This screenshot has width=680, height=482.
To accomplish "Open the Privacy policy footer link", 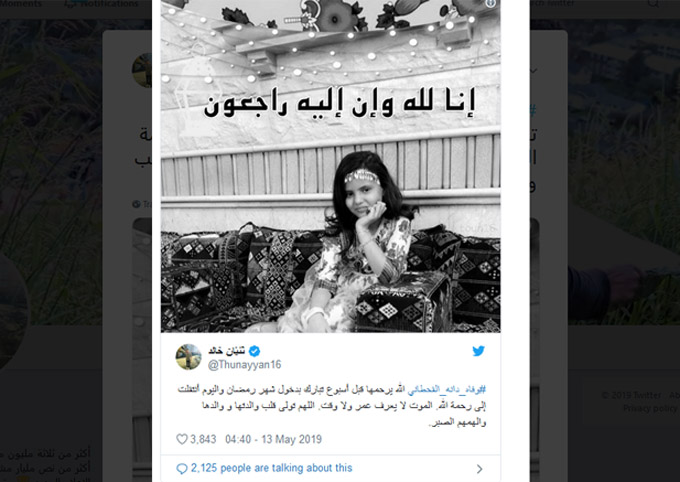I will click(x=650, y=408).
